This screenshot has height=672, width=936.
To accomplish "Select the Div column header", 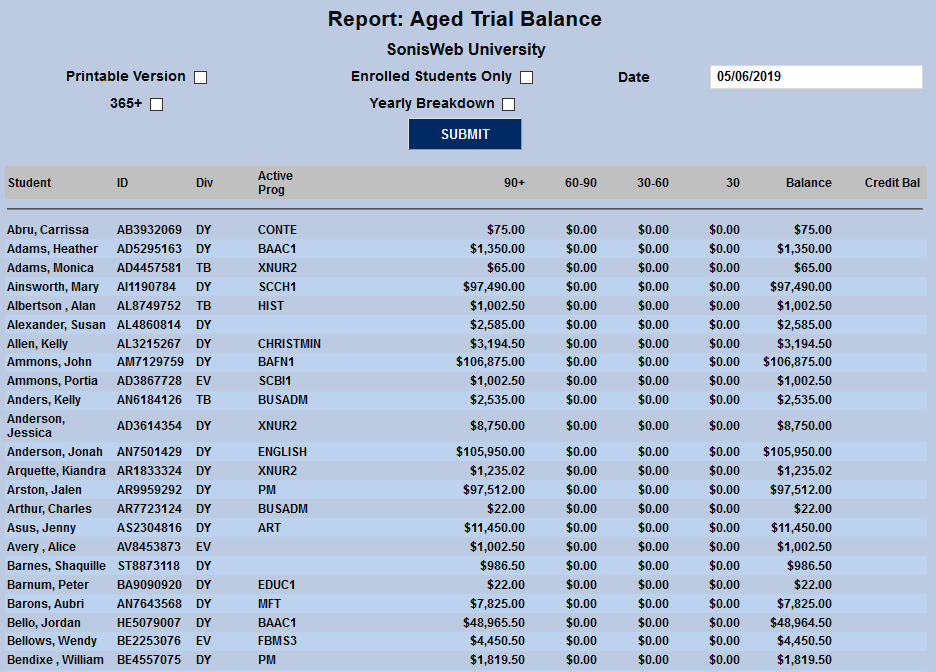I will [x=203, y=183].
